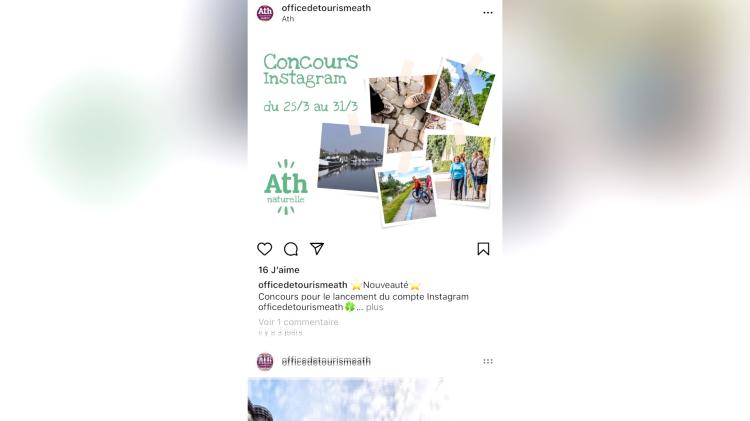Screen dimensions: 750x421
Task: Tap Ath profile avatar on second post
Action: click(x=265, y=362)
